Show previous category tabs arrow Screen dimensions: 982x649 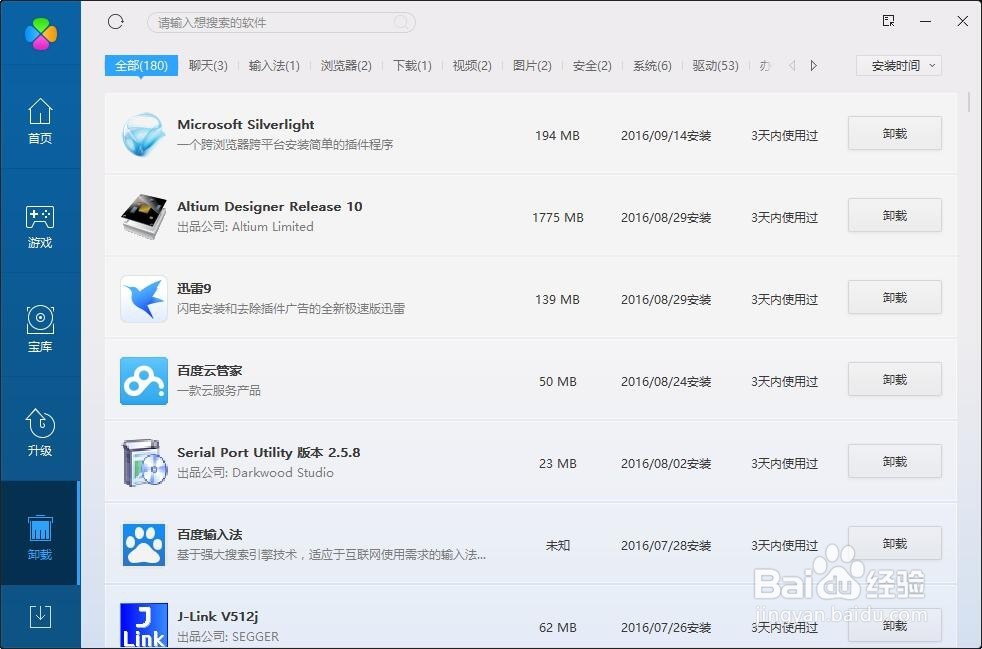click(792, 66)
